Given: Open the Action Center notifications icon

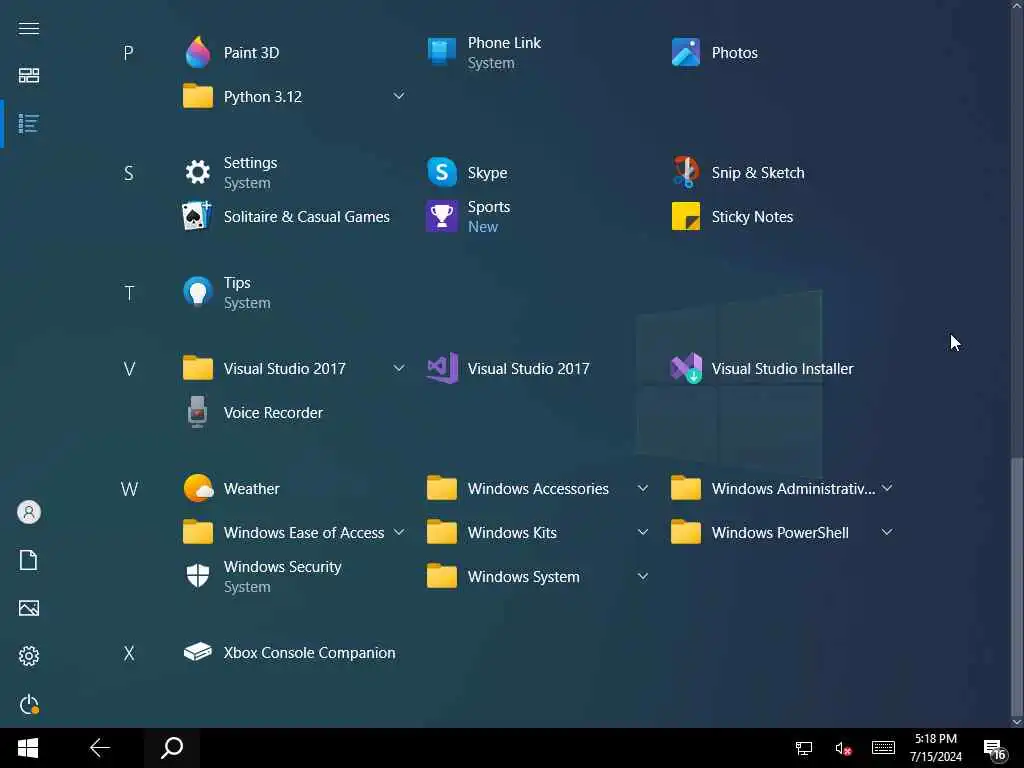Looking at the screenshot, I should [995, 750].
